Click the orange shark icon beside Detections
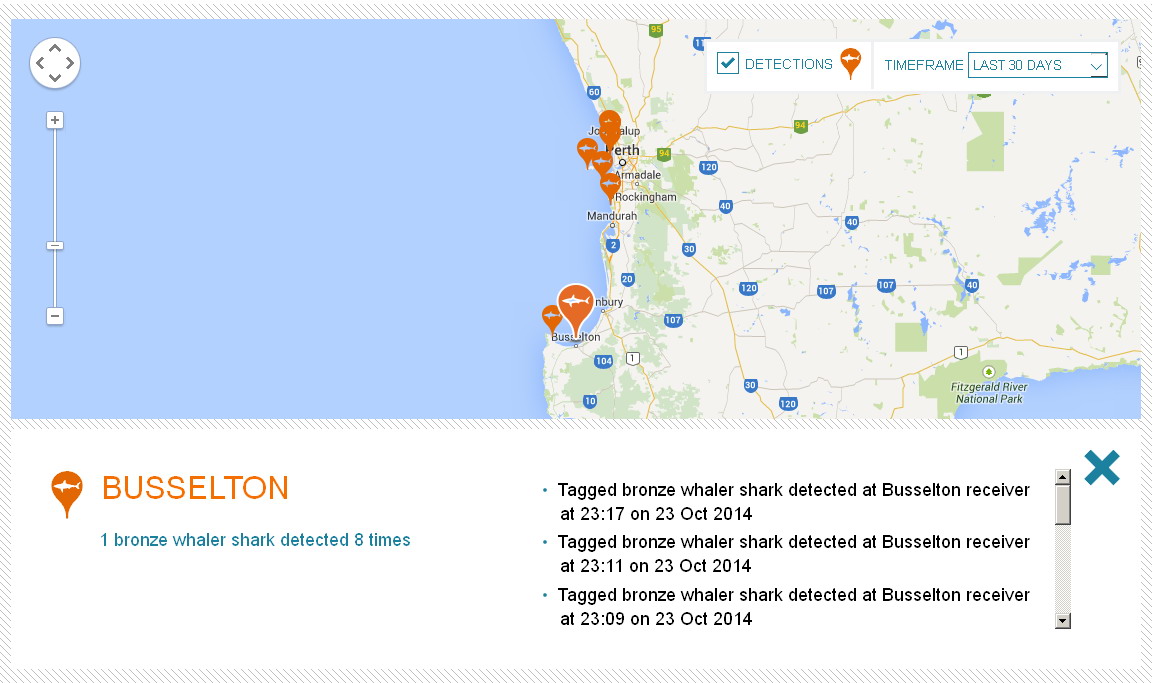 (851, 63)
